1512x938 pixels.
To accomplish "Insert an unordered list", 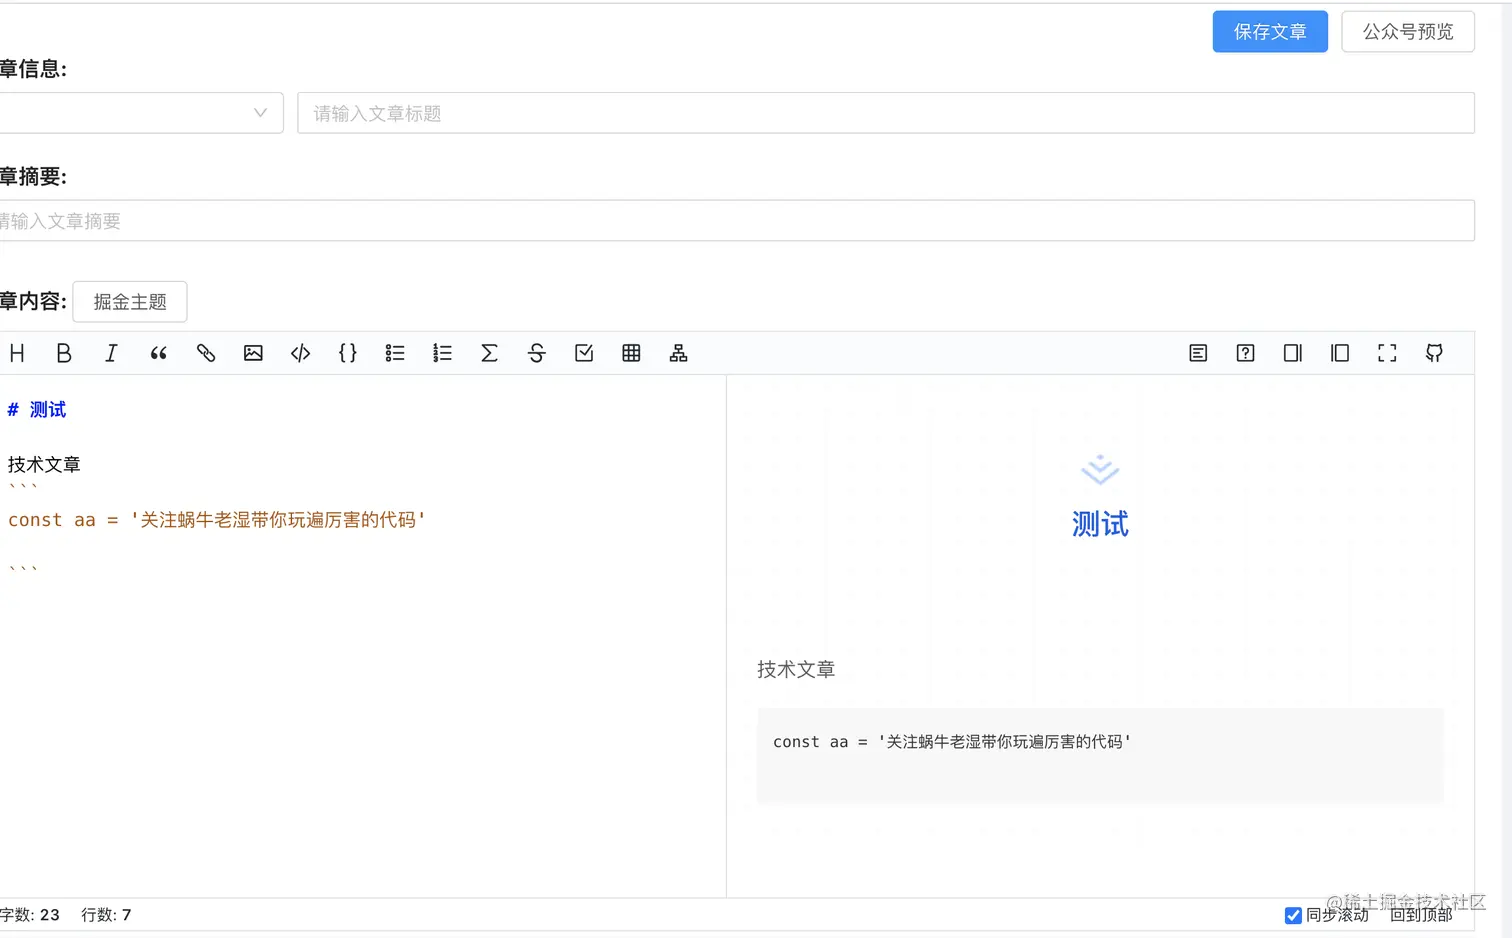I will tap(395, 353).
